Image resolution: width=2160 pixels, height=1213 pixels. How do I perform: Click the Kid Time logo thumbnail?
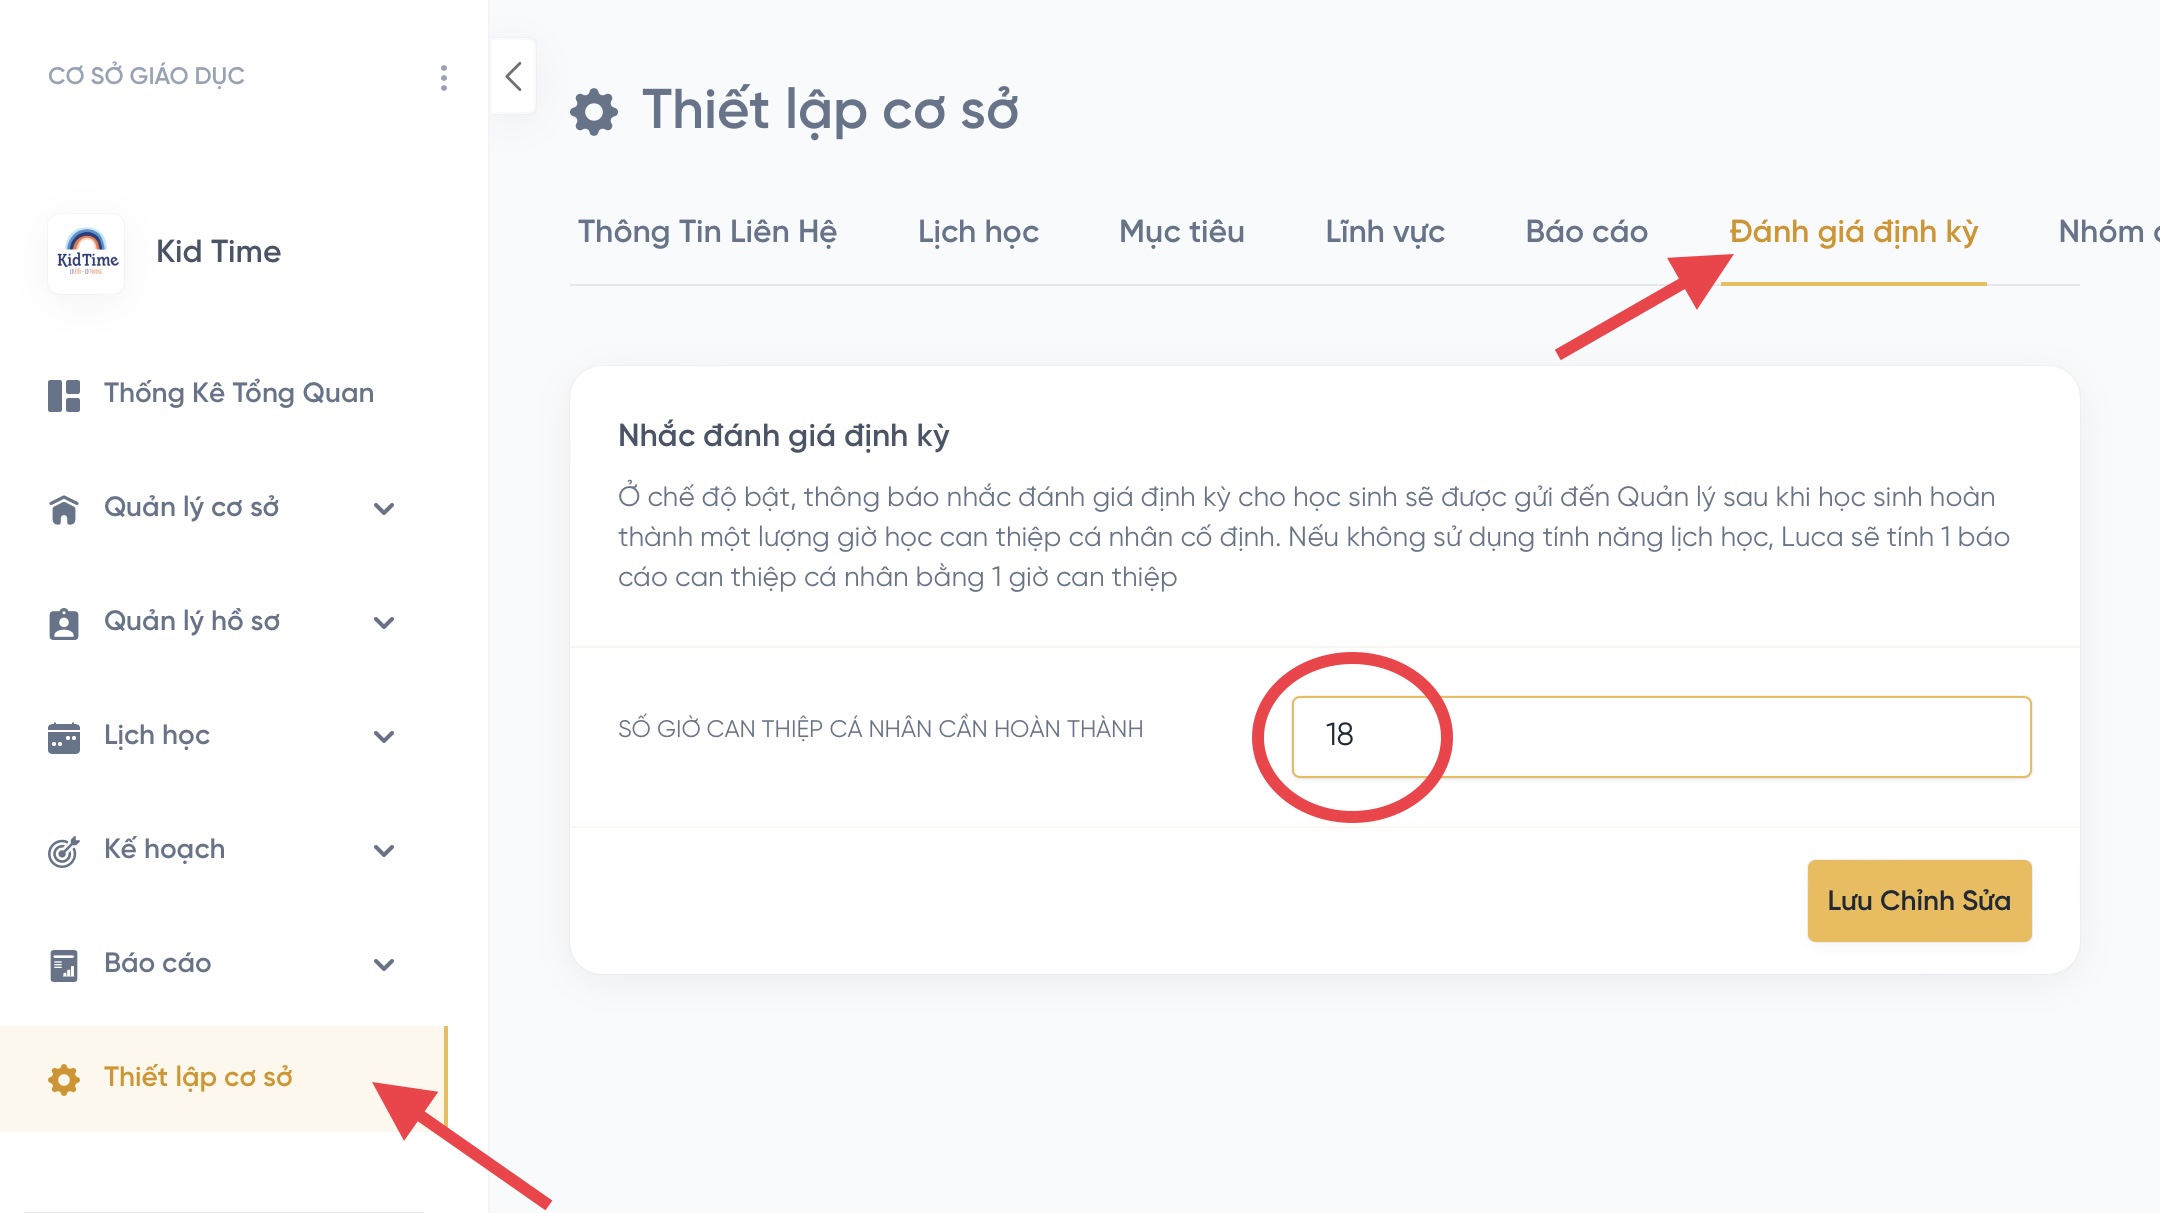[87, 253]
